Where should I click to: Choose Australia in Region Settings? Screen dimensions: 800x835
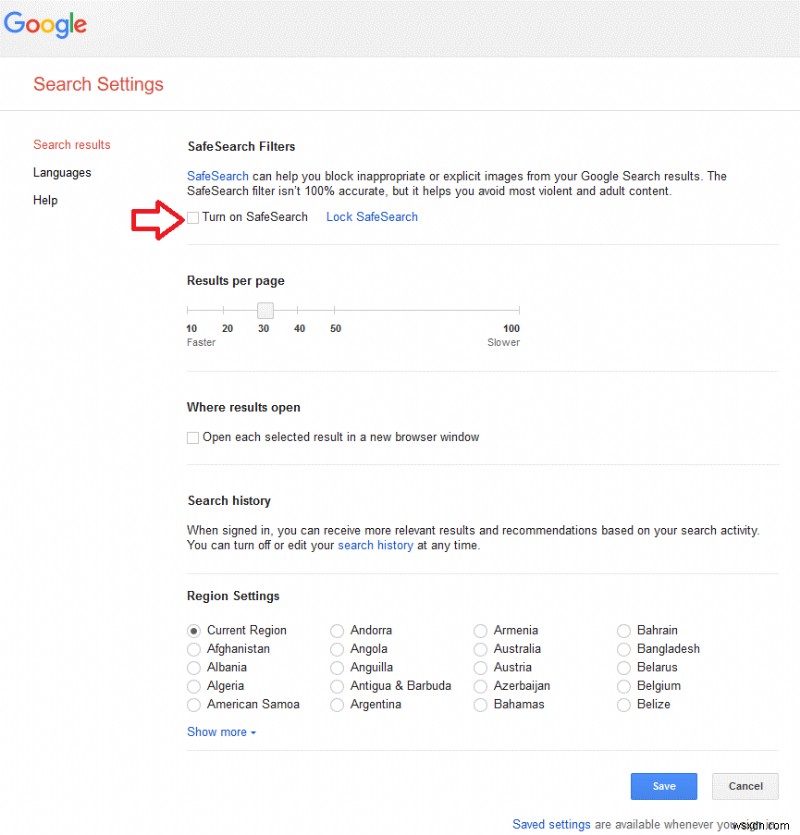tap(481, 649)
